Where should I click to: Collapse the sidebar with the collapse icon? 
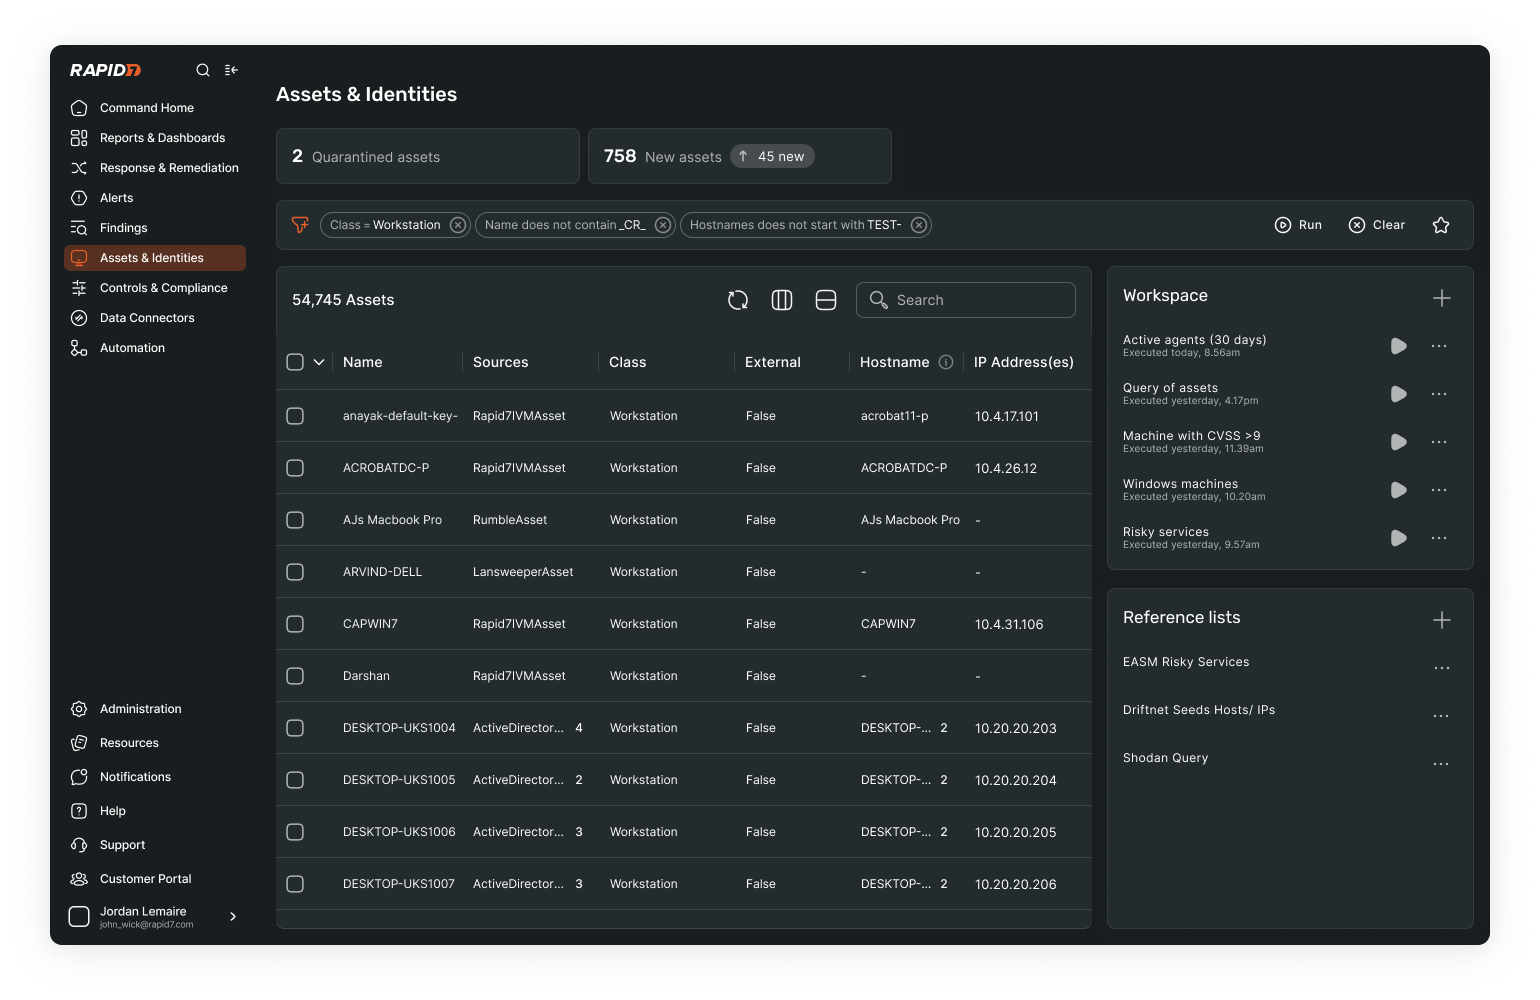(x=231, y=70)
